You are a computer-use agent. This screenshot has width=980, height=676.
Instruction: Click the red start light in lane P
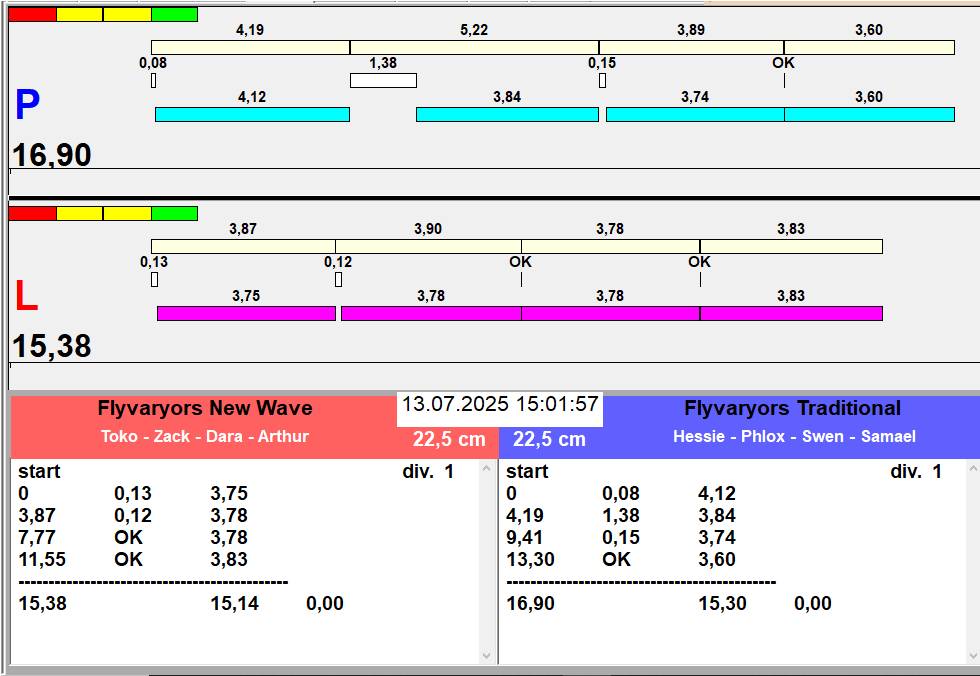[32, 15]
